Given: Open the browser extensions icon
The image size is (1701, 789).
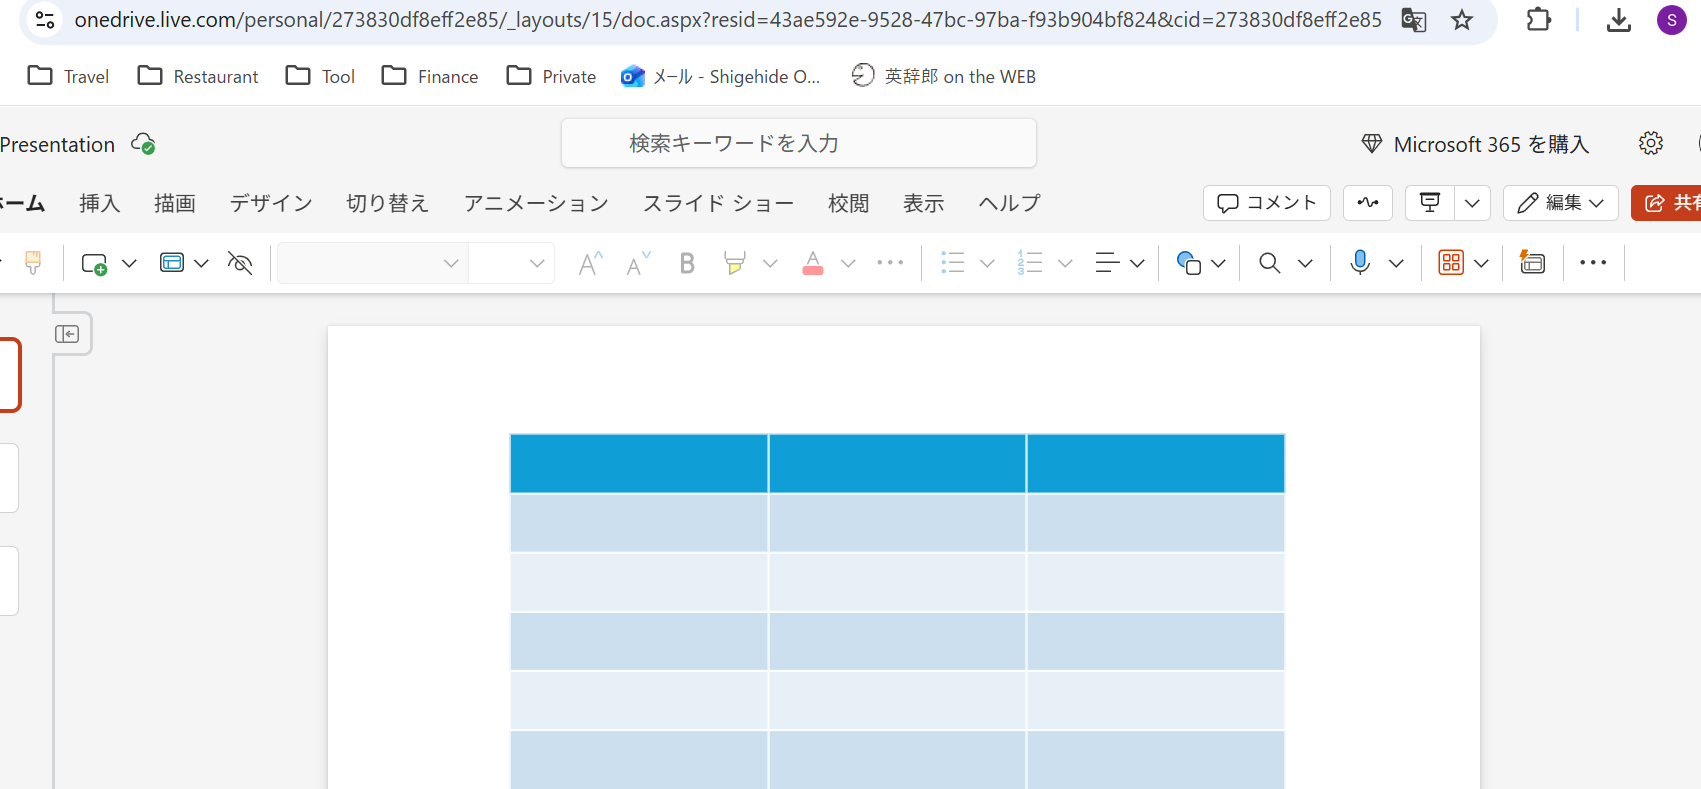Looking at the screenshot, I should [1538, 19].
